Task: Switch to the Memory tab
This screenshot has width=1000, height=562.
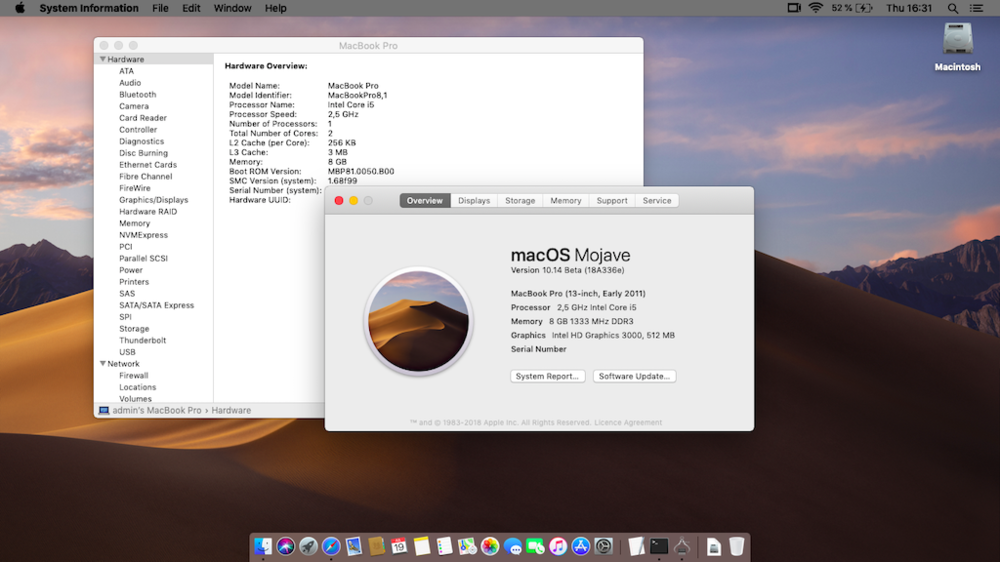Action: [x=566, y=200]
